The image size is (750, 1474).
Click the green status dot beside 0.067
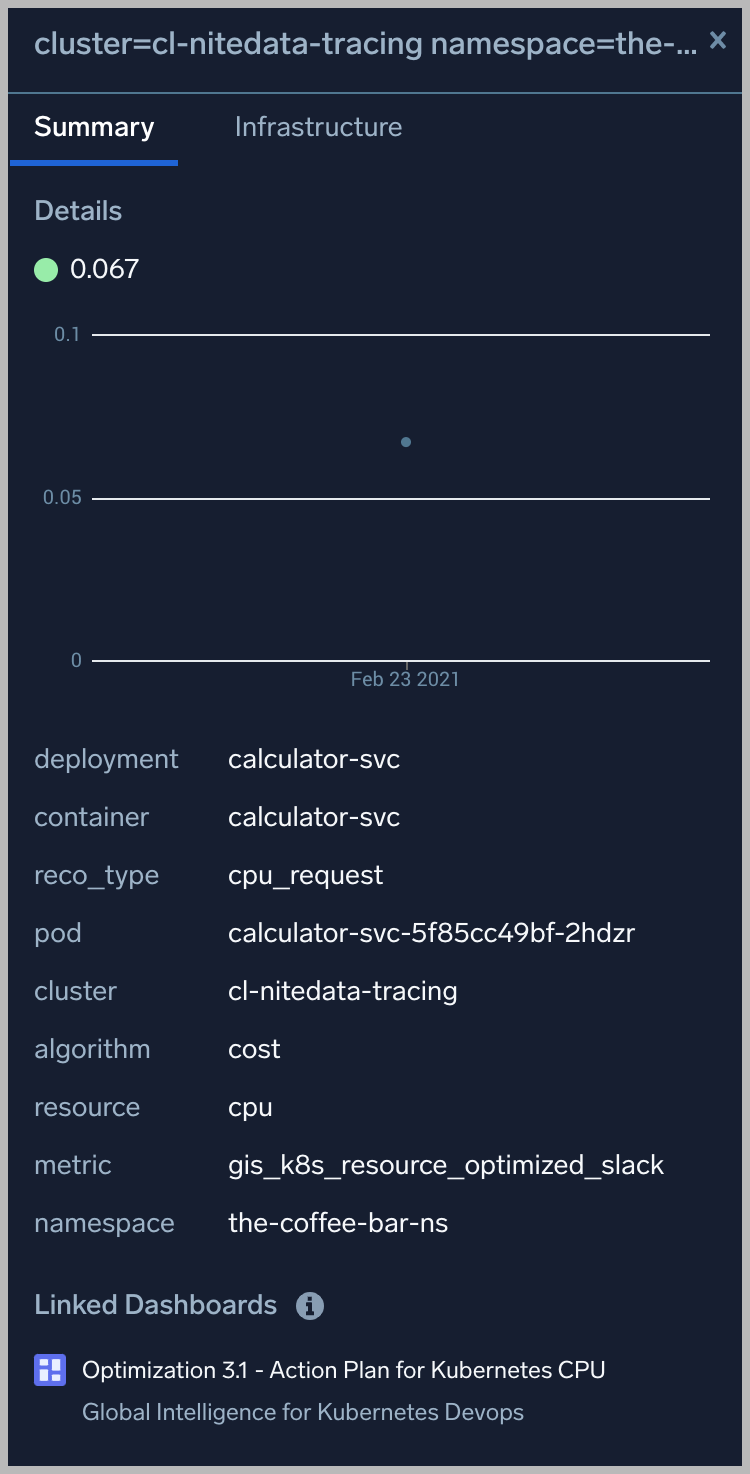[x=46, y=270]
